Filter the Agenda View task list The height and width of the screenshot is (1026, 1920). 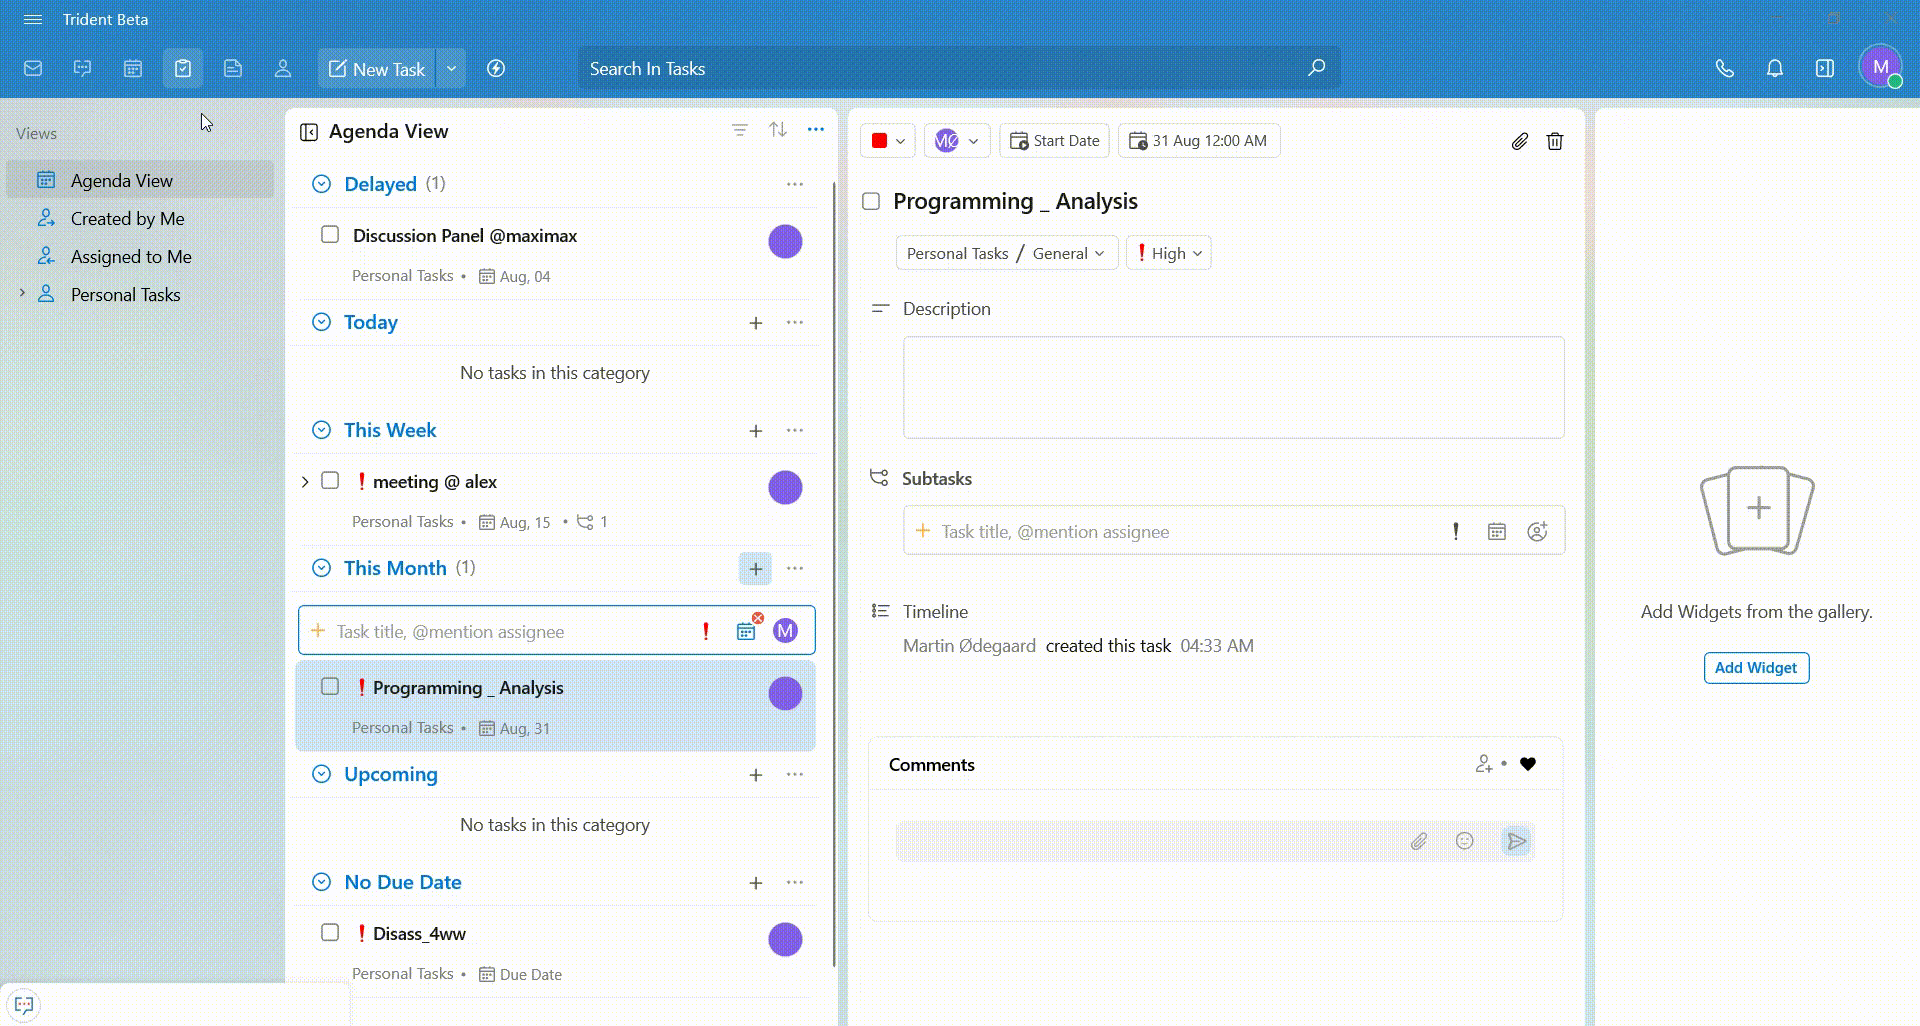[740, 130]
